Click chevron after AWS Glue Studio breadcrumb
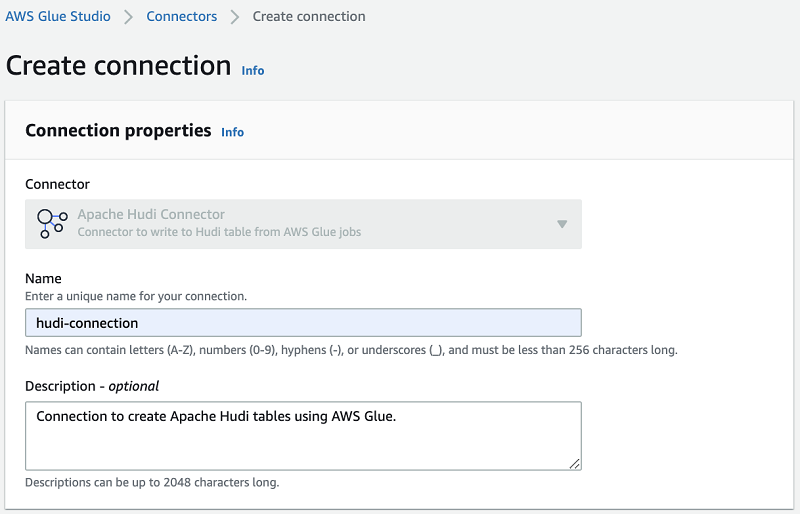Image resolution: width=800 pixels, height=514 pixels. (129, 17)
